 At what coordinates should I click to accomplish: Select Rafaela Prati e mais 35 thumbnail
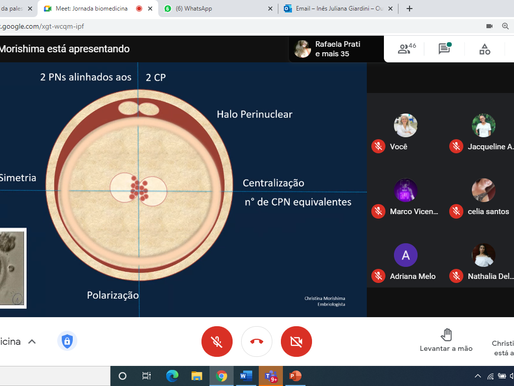point(337,49)
